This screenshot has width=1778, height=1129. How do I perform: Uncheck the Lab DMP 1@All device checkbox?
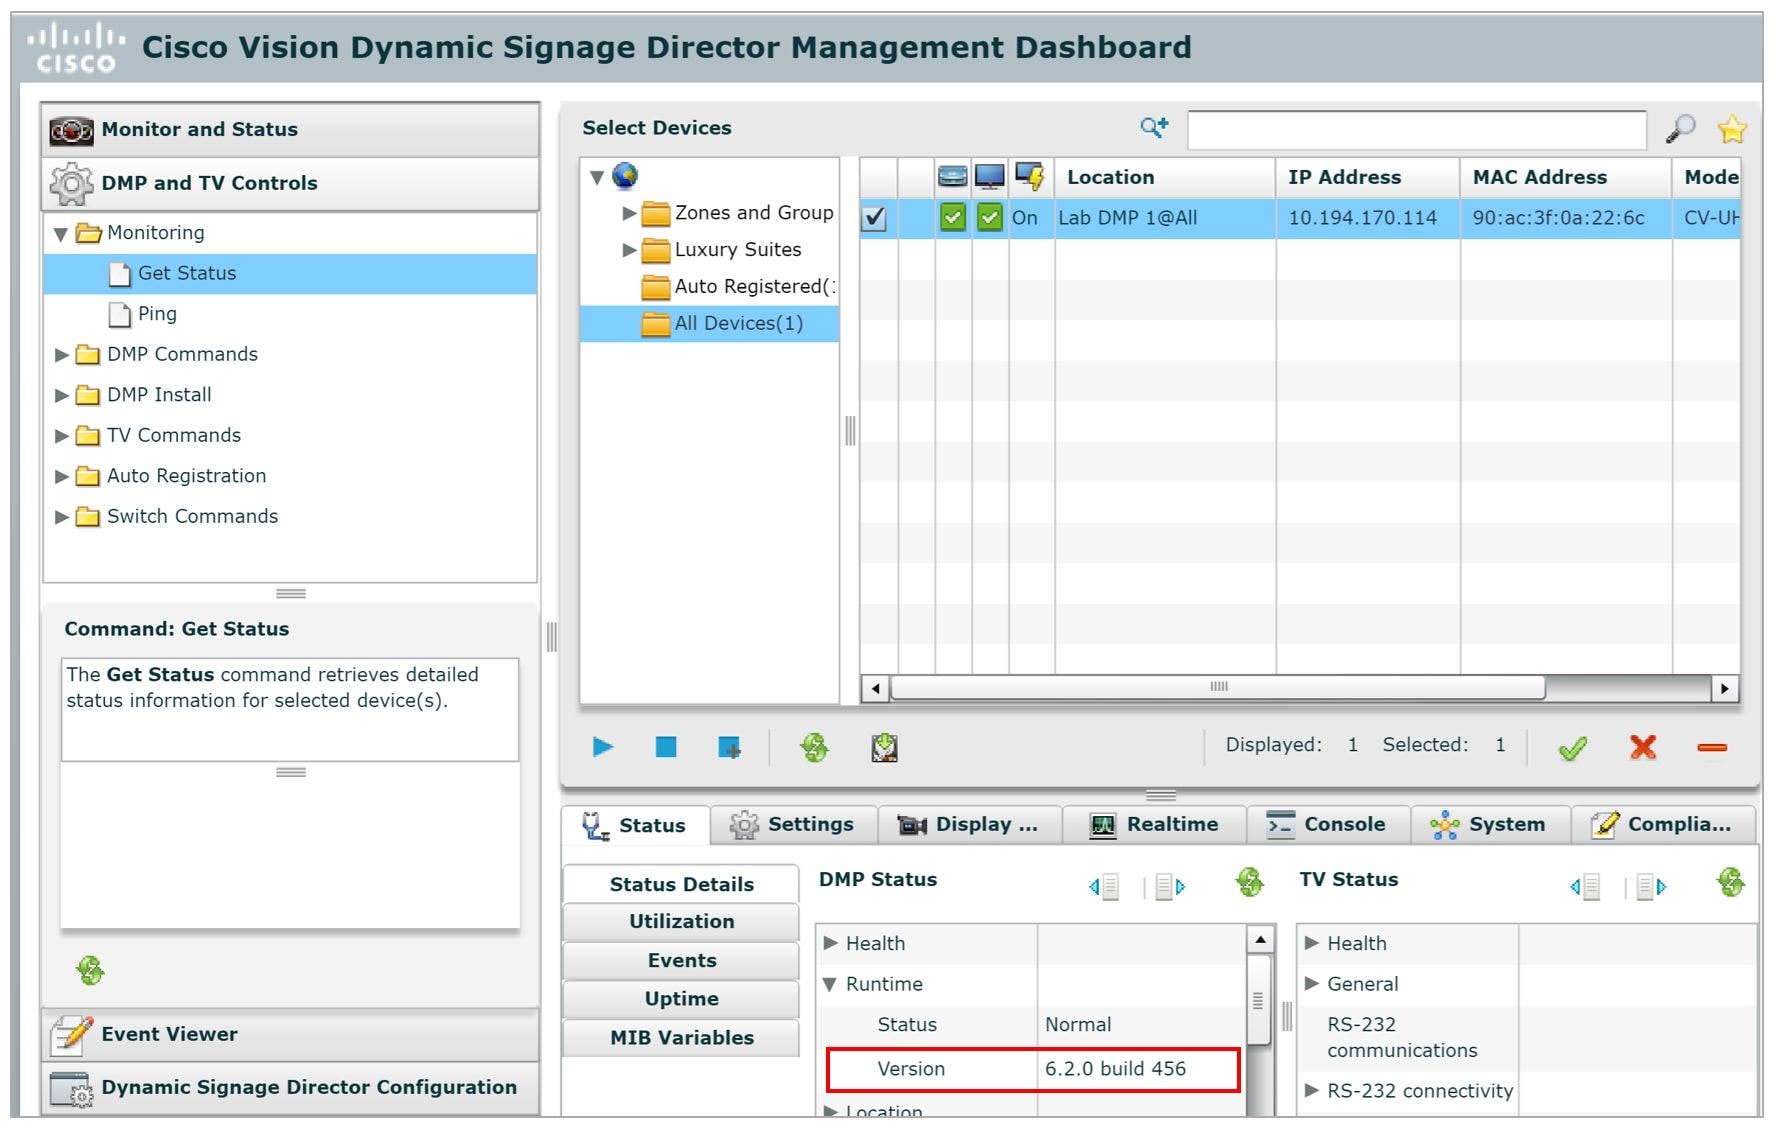tap(875, 218)
